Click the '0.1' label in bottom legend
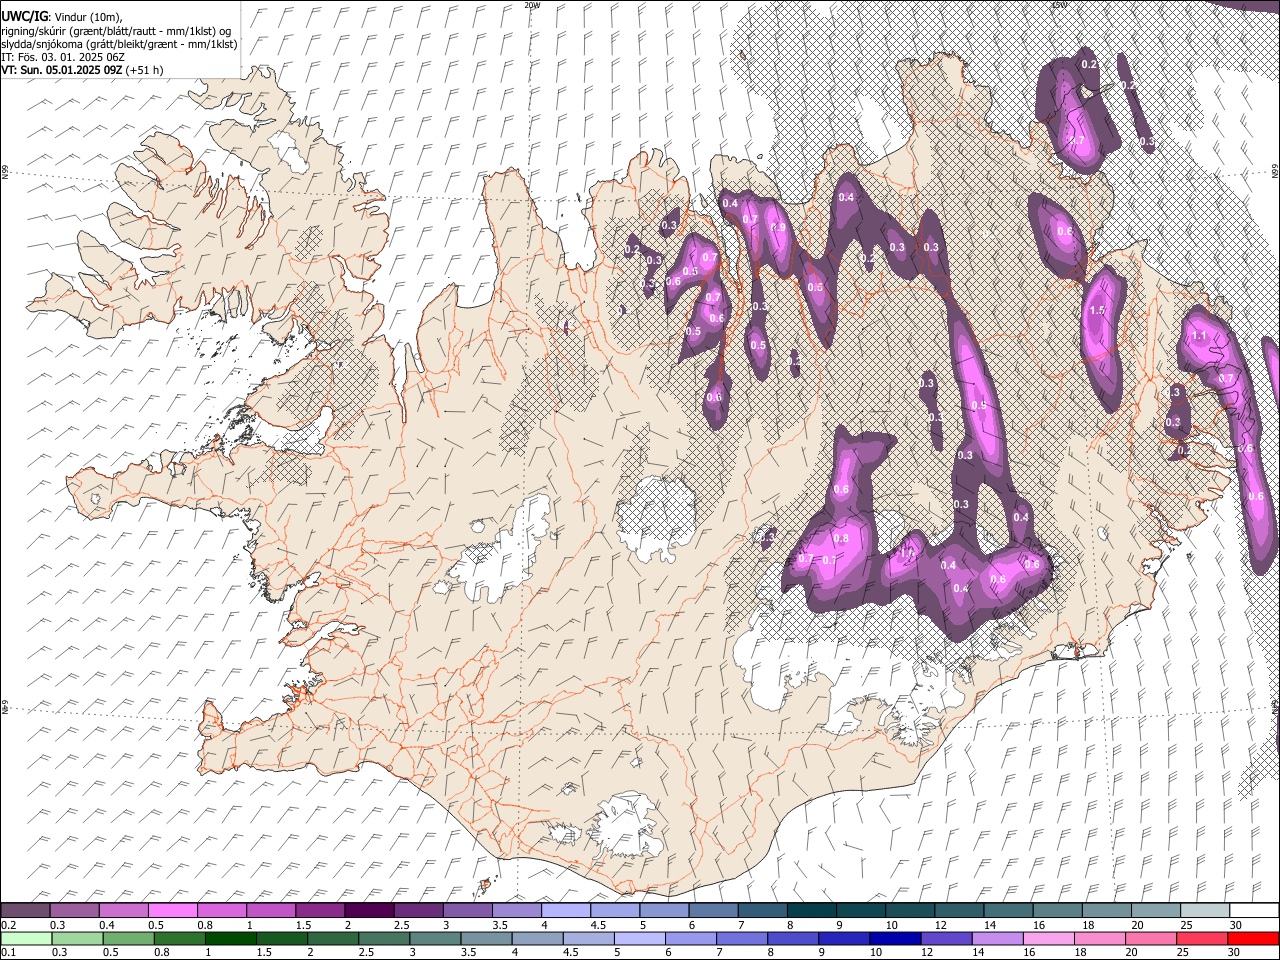This screenshot has width=1280, height=960. click(8, 952)
